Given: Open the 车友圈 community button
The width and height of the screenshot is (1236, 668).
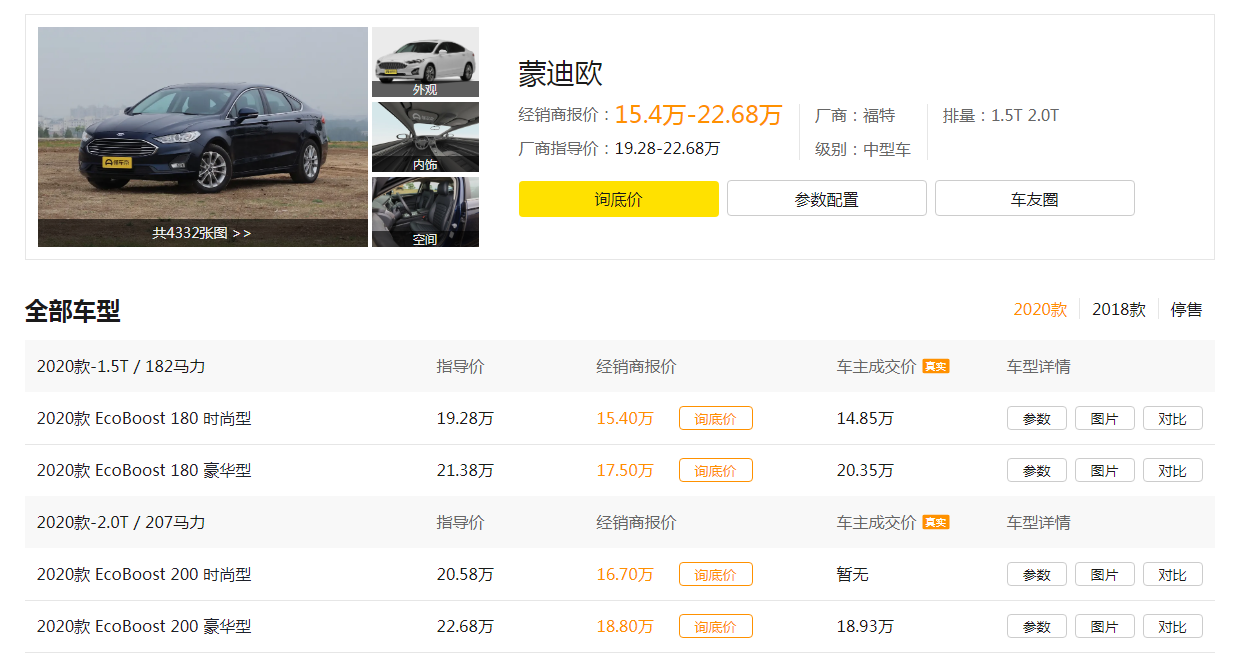Looking at the screenshot, I should 1035,198.
